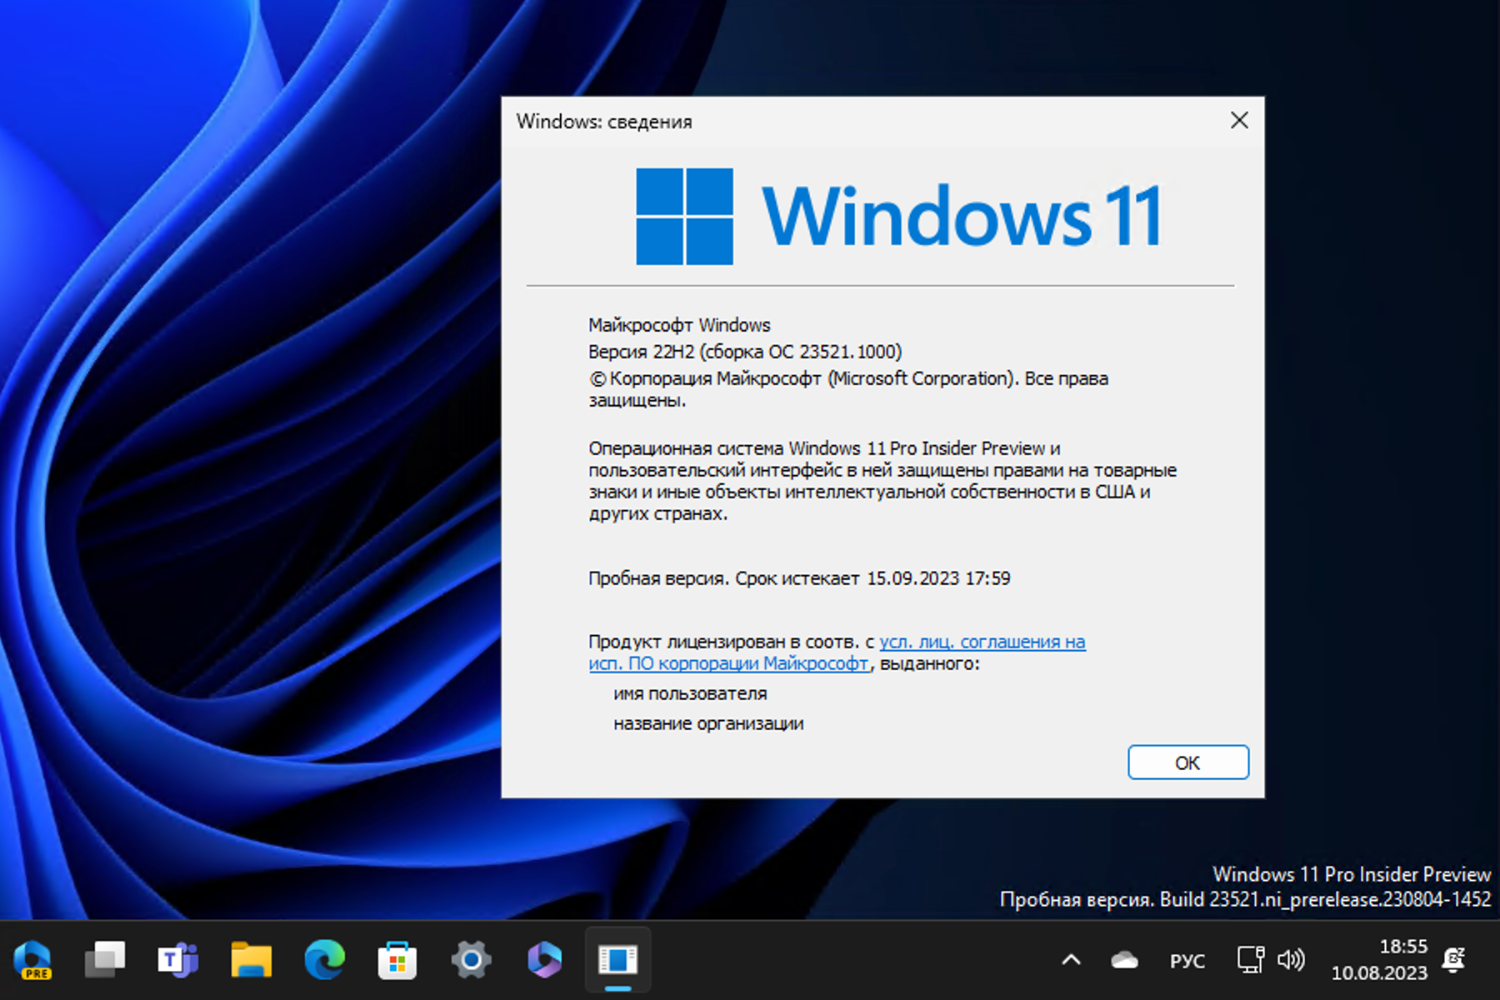The height and width of the screenshot is (1000, 1500).
Task: Open the Start menu with PRE badge
Action: (33, 959)
